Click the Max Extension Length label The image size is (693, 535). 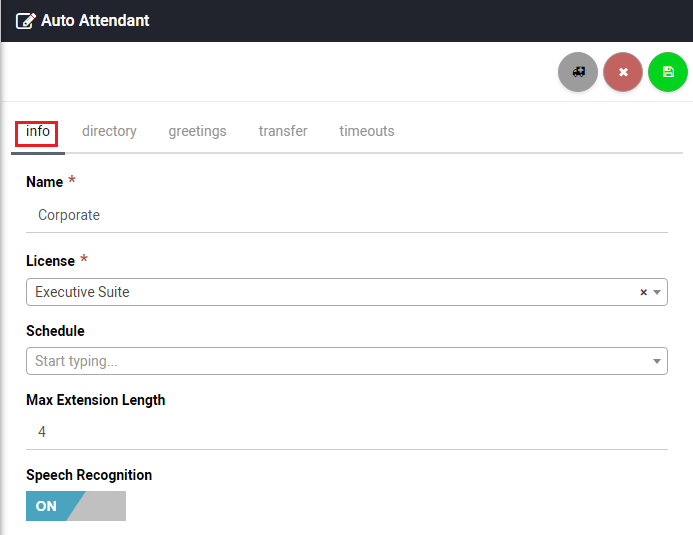pyautogui.click(x=95, y=400)
